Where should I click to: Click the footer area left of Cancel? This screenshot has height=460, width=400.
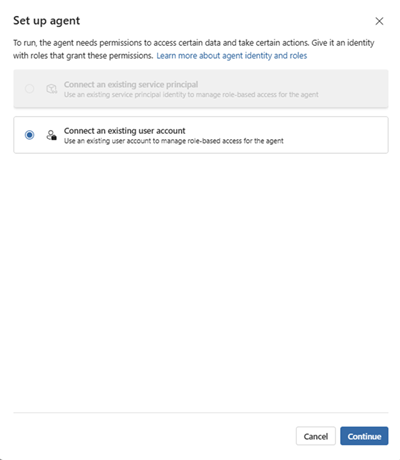click(153, 436)
